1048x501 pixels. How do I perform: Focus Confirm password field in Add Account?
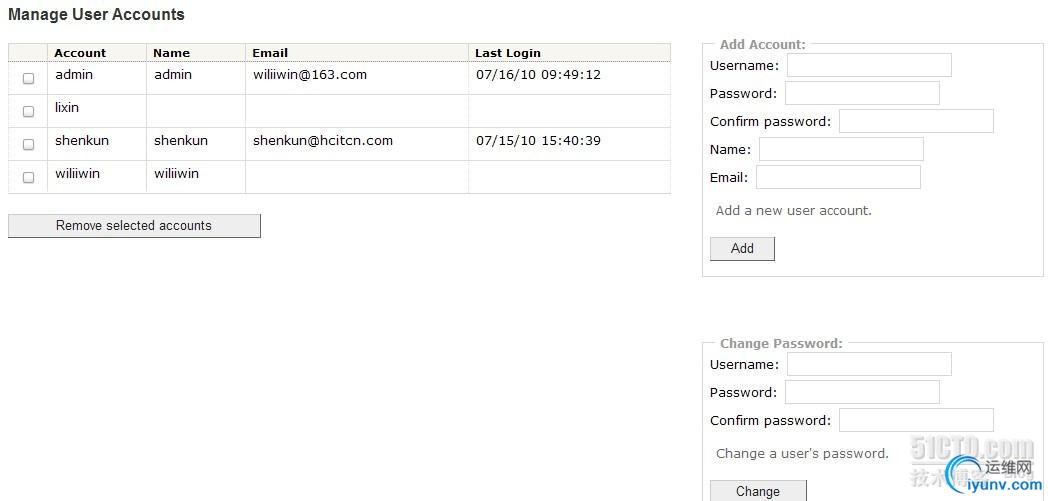pos(916,122)
